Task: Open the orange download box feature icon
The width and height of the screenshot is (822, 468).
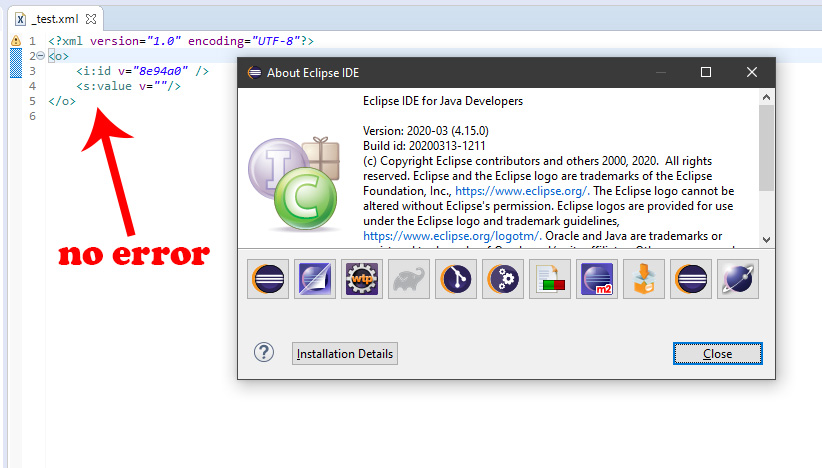Action: [x=644, y=279]
